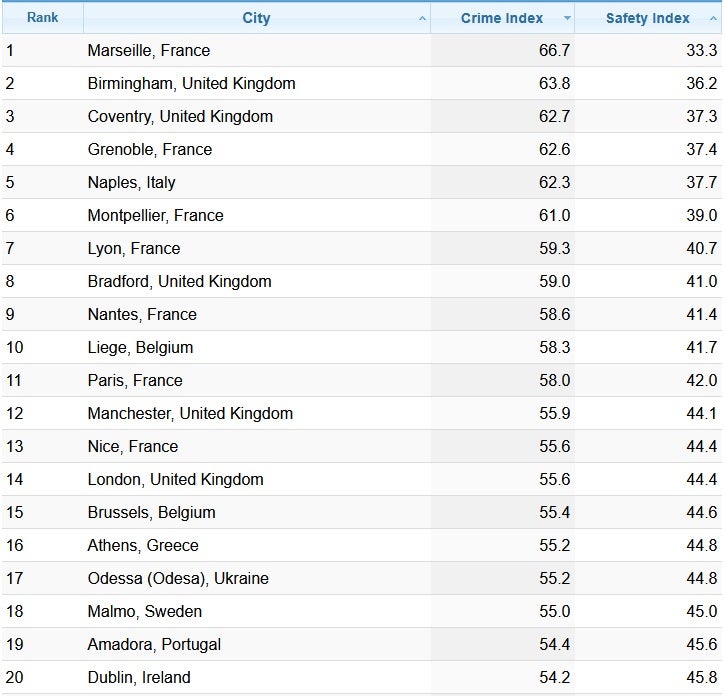The width and height of the screenshot is (725, 696).
Task: Sort by the City header label
Action: pos(256,18)
